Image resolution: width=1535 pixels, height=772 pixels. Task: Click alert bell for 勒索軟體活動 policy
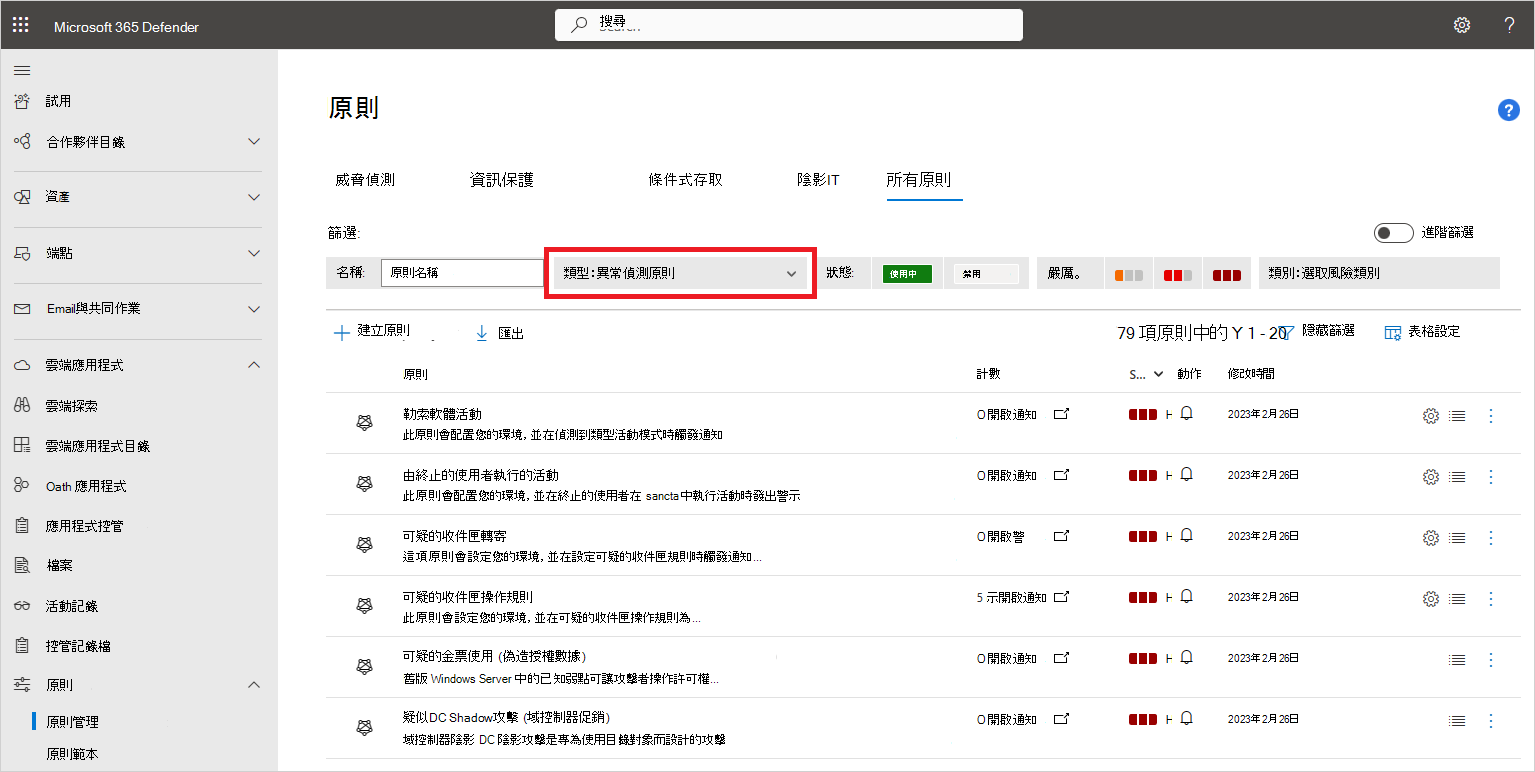(x=1187, y=413)
